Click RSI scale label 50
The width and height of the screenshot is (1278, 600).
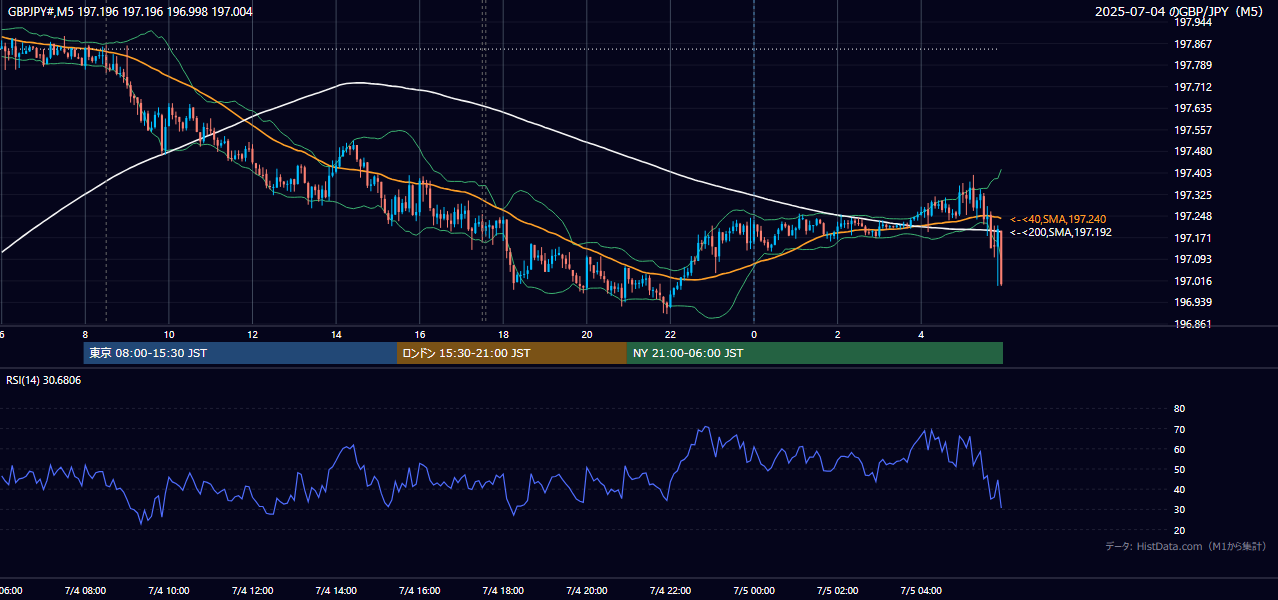click(x=1179, y=469)
